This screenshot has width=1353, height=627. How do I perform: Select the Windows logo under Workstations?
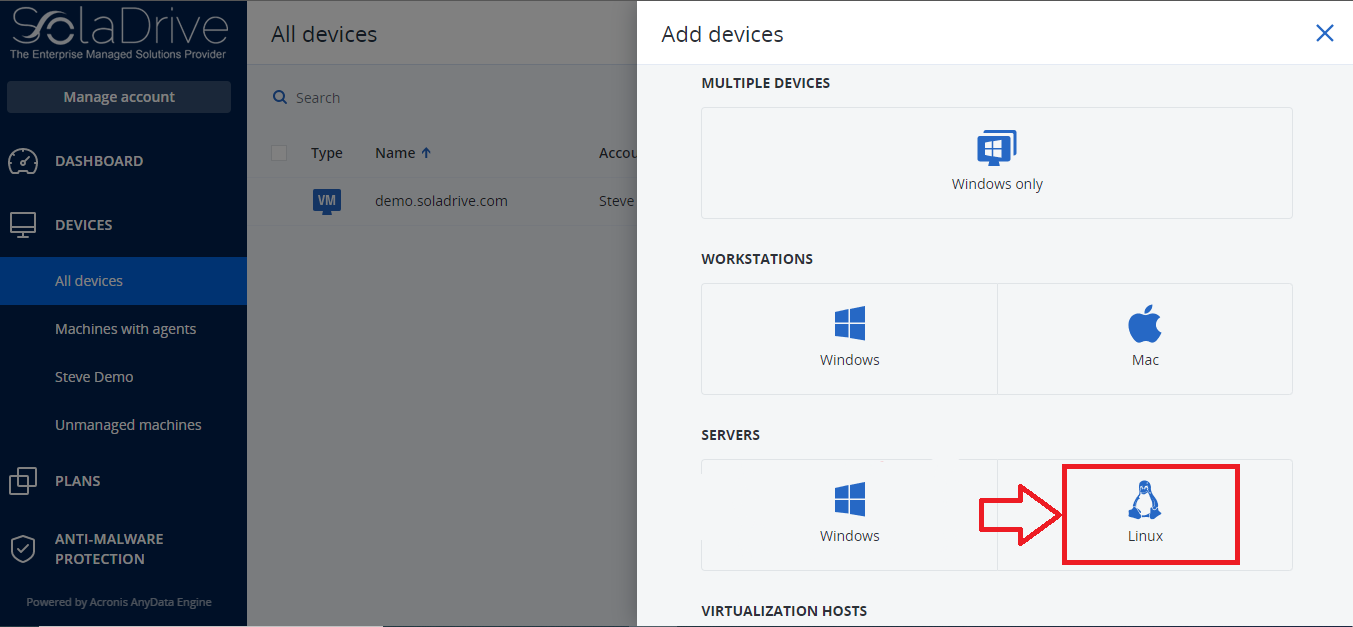[849, 324]
